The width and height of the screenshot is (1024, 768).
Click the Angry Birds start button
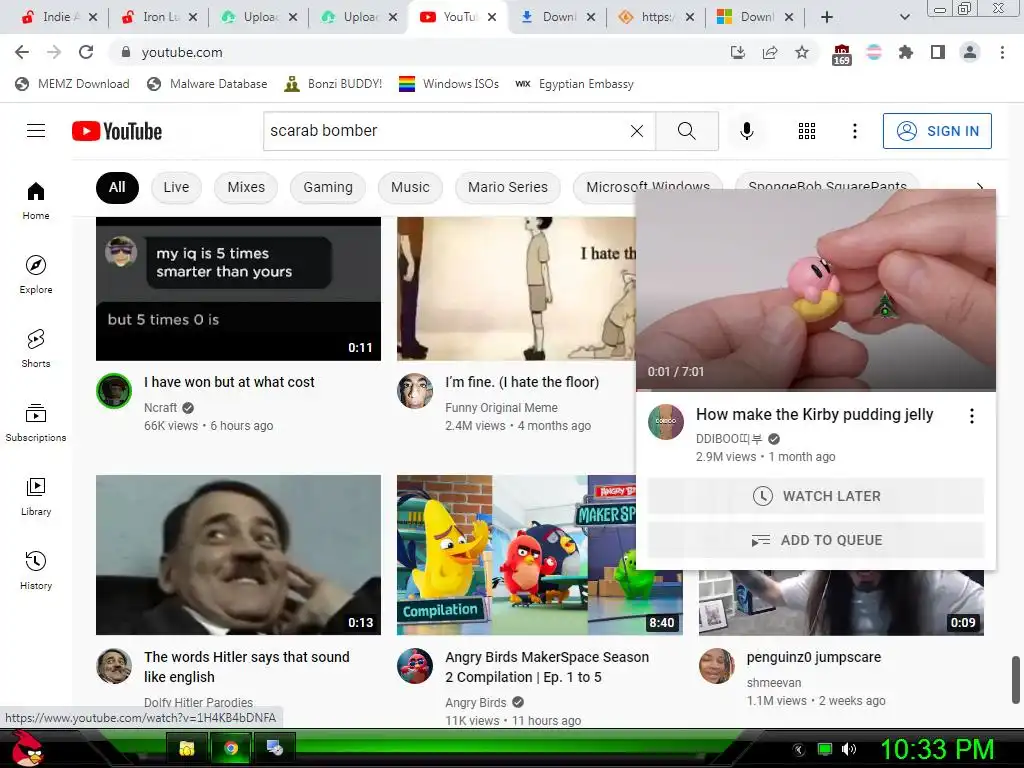[x=27, y=748]
